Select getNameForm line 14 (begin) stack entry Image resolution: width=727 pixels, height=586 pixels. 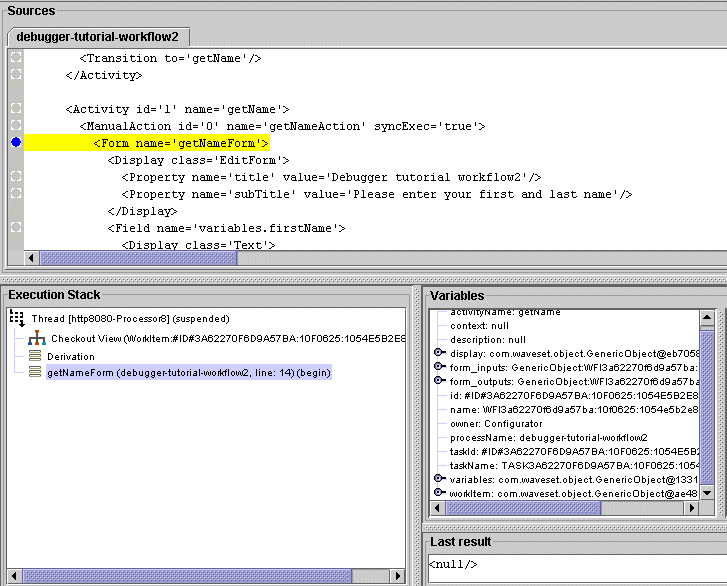[189, 373]
